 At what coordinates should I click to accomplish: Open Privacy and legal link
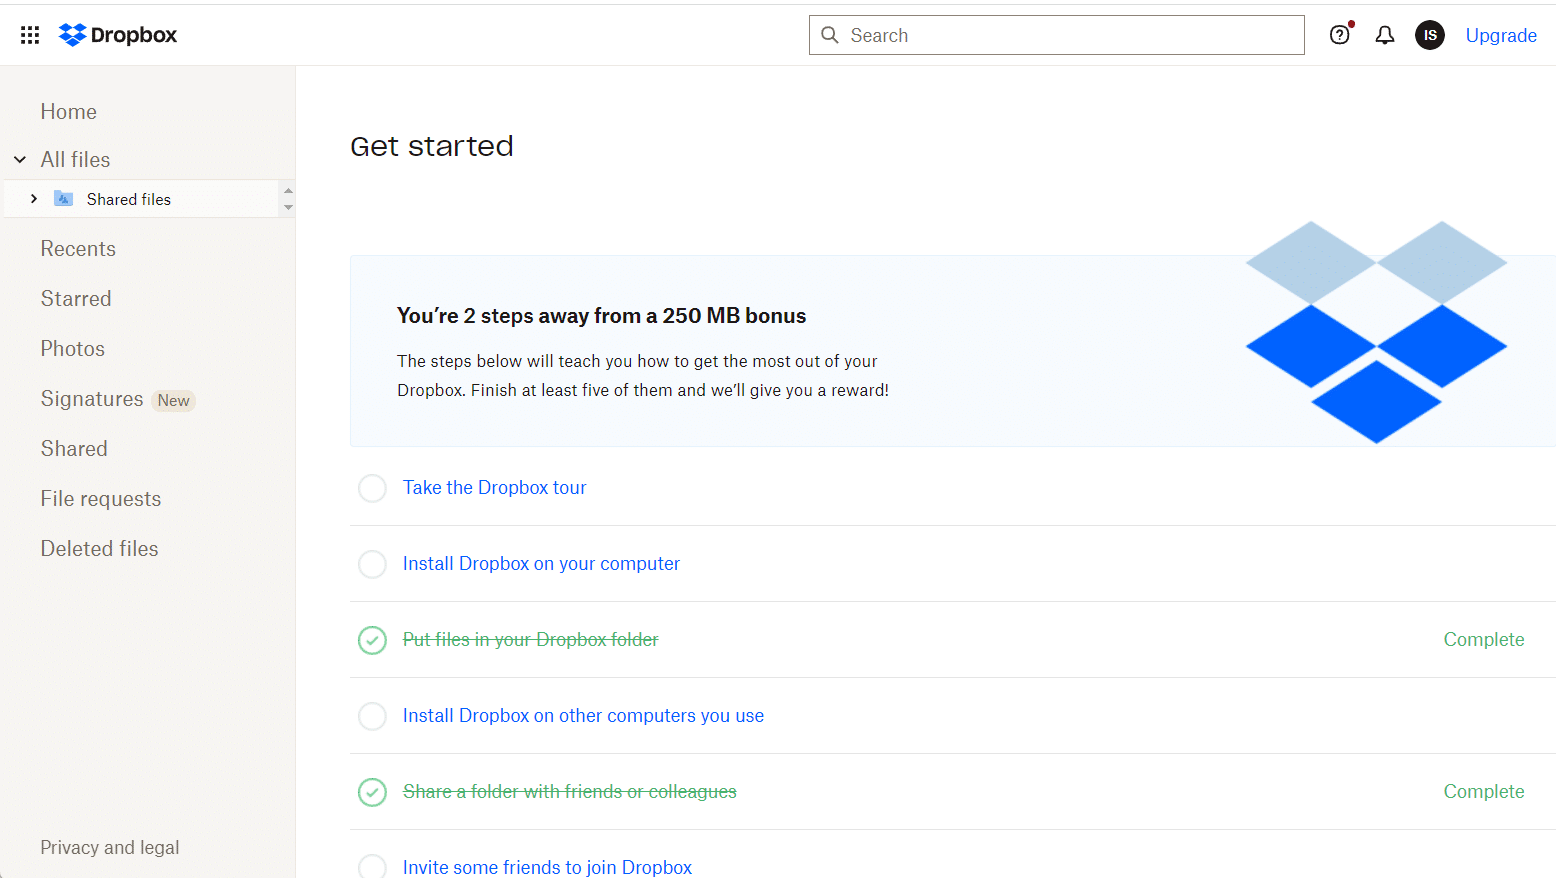(110, 847)
